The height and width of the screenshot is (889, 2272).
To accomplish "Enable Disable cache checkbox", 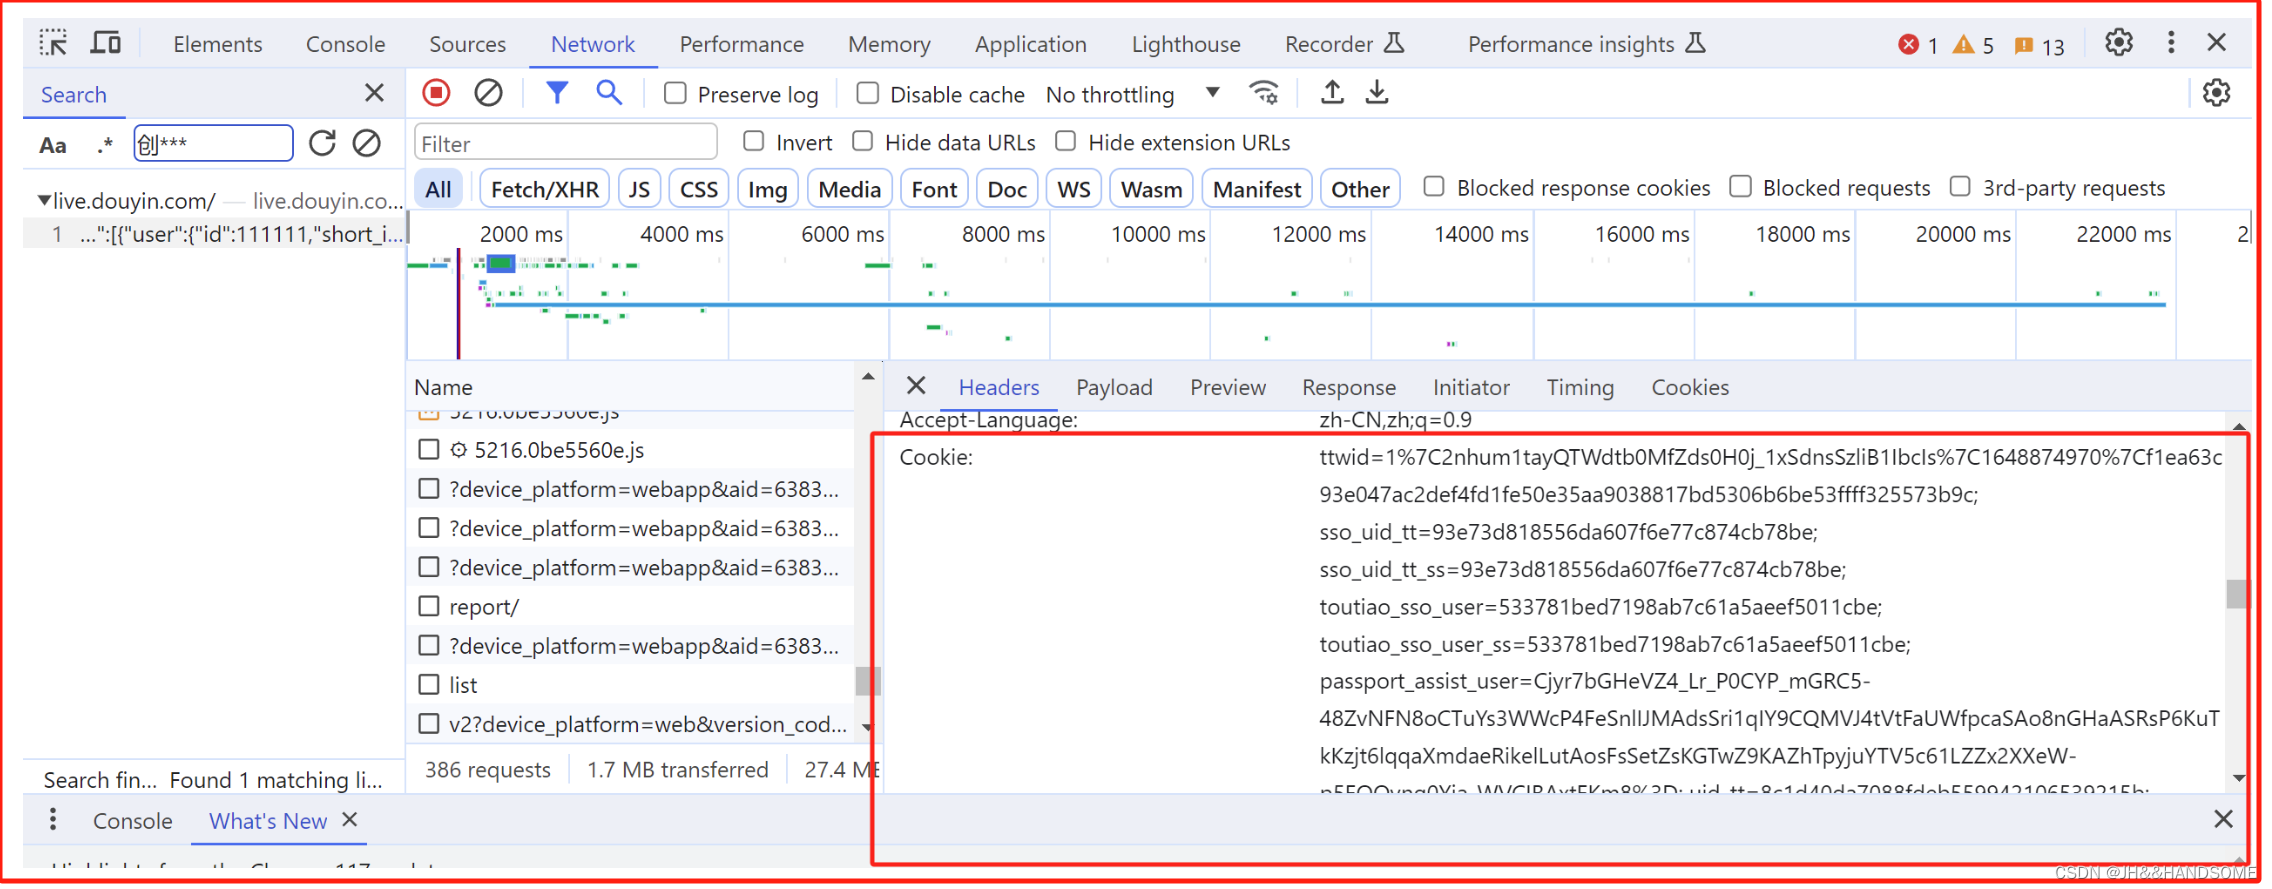I will (x=868, y=93).
